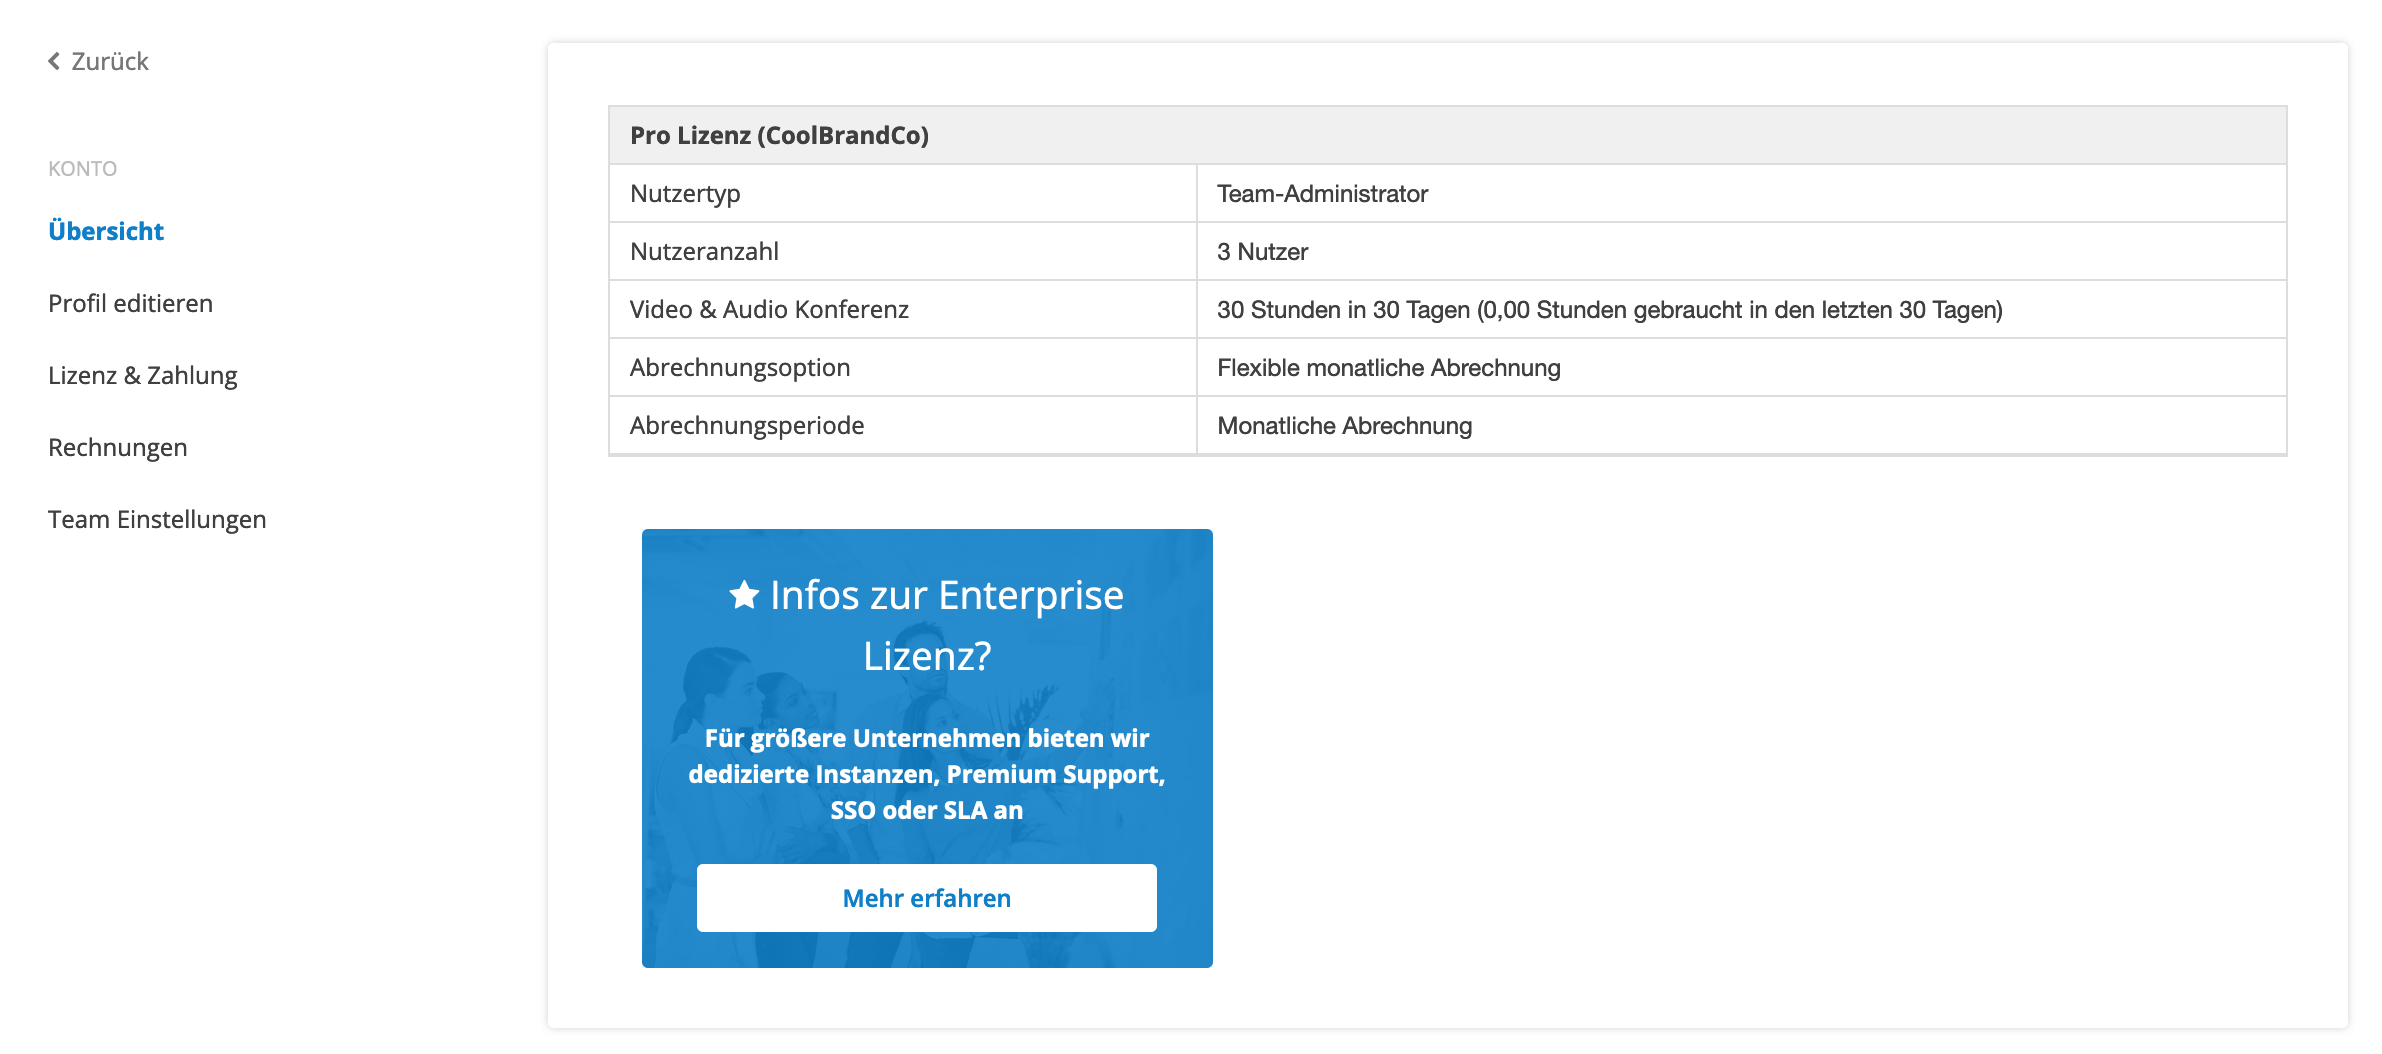The width and height of the screenshot is (2382, 1054).
Task: Open the Übersicht section
Action: (x=106, y=231)
